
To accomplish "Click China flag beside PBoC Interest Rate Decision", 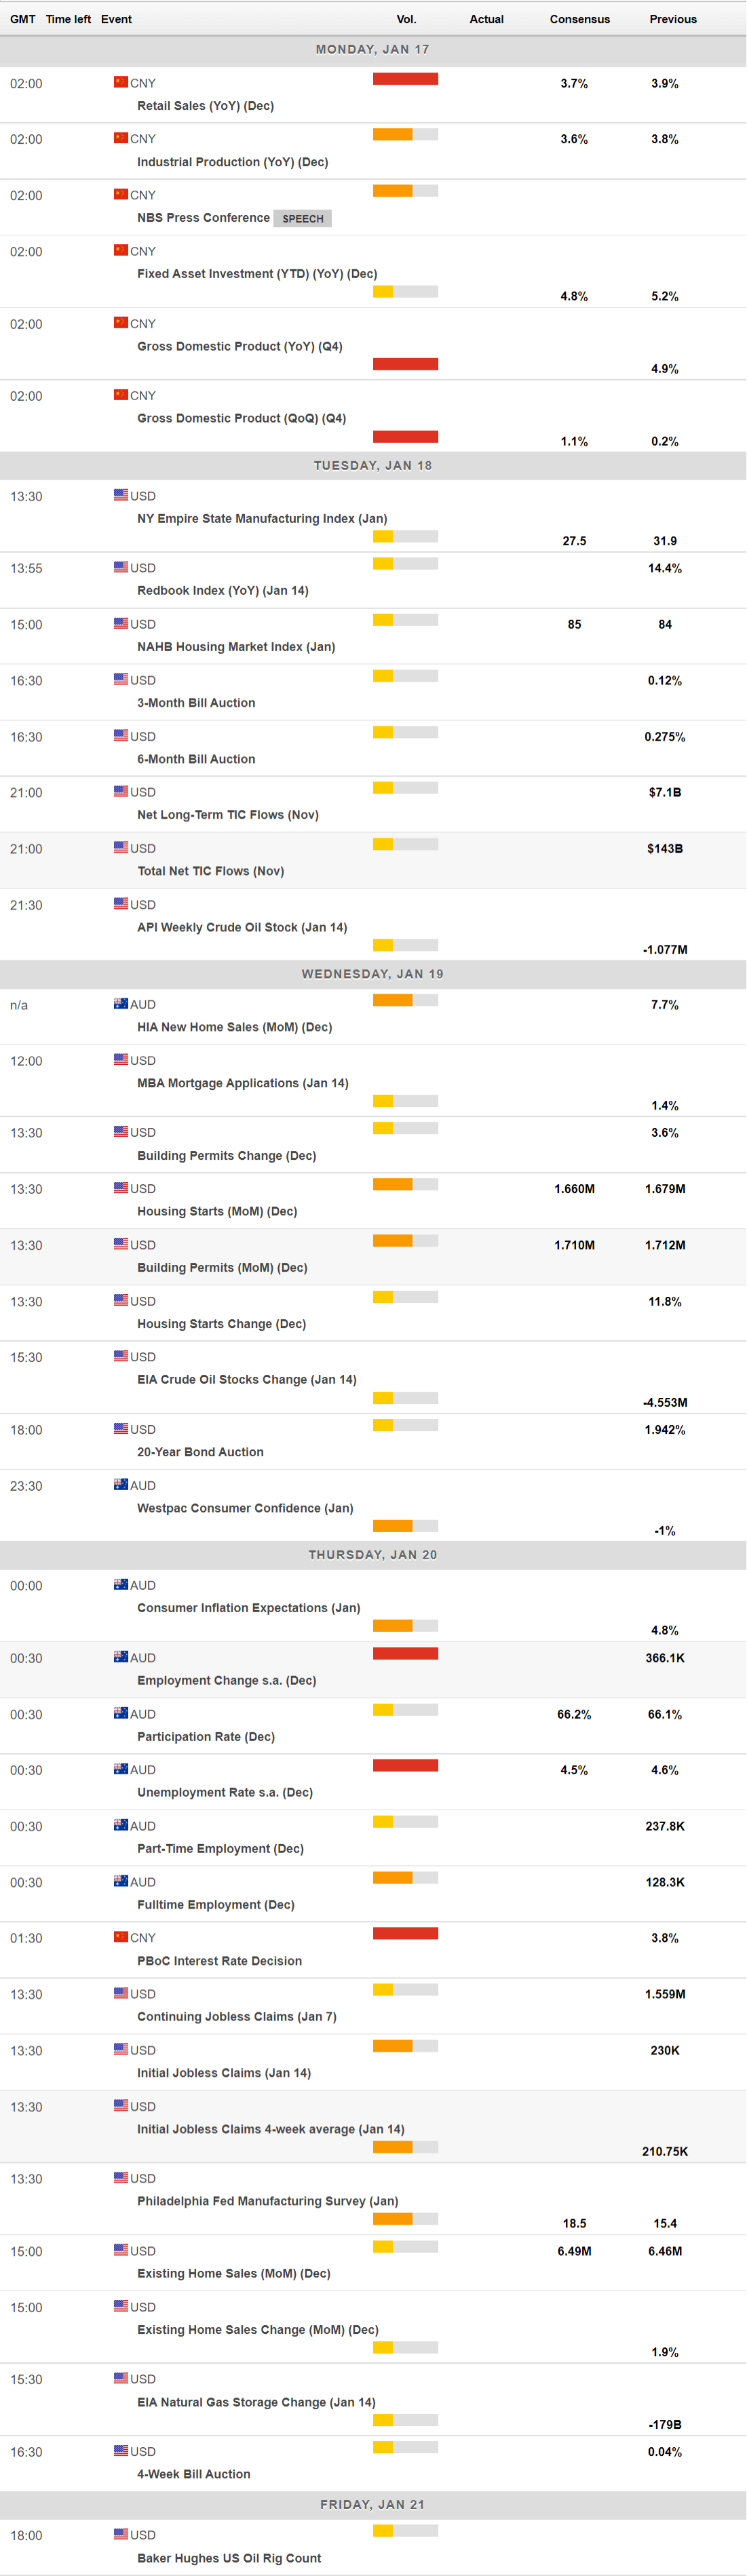I will point(121,1936).
